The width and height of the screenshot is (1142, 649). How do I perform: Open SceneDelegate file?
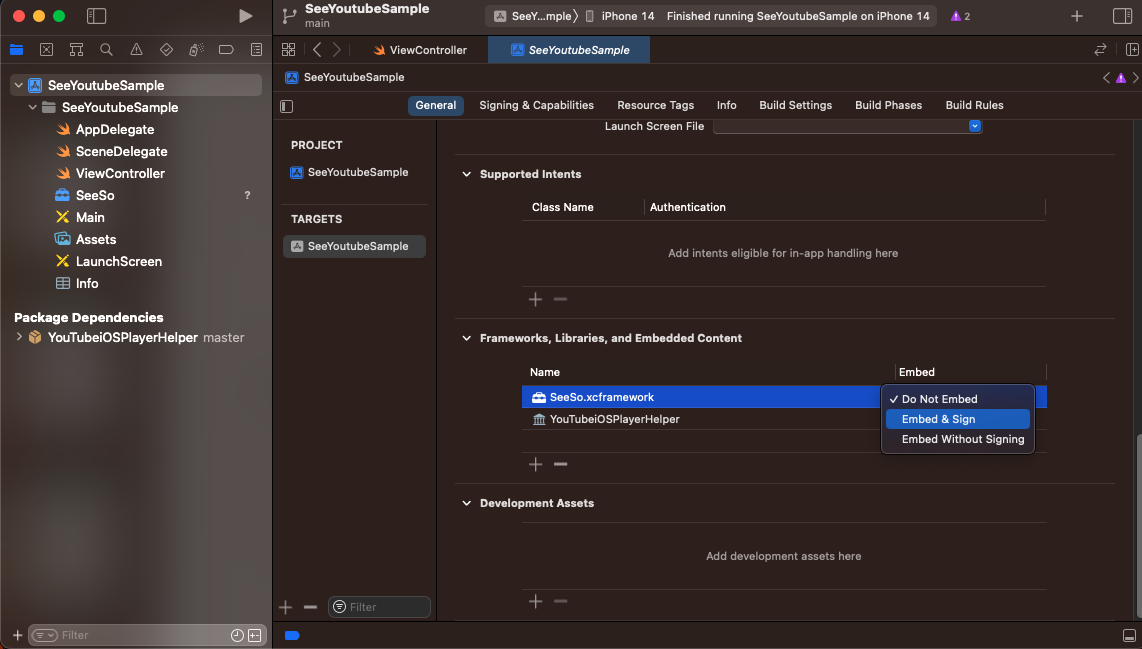coord(121,151)
